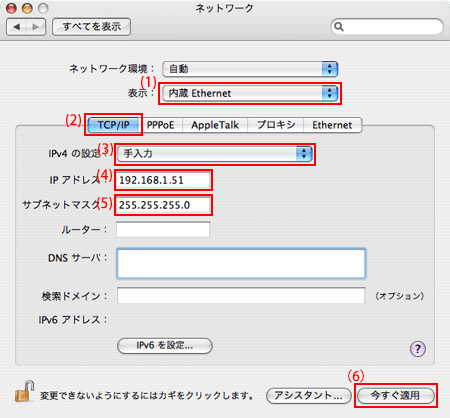Image resolution: width=450 pixels, height=418 pixels.
Task: Click the forward navigation arrow
Action: pos(36,27)
